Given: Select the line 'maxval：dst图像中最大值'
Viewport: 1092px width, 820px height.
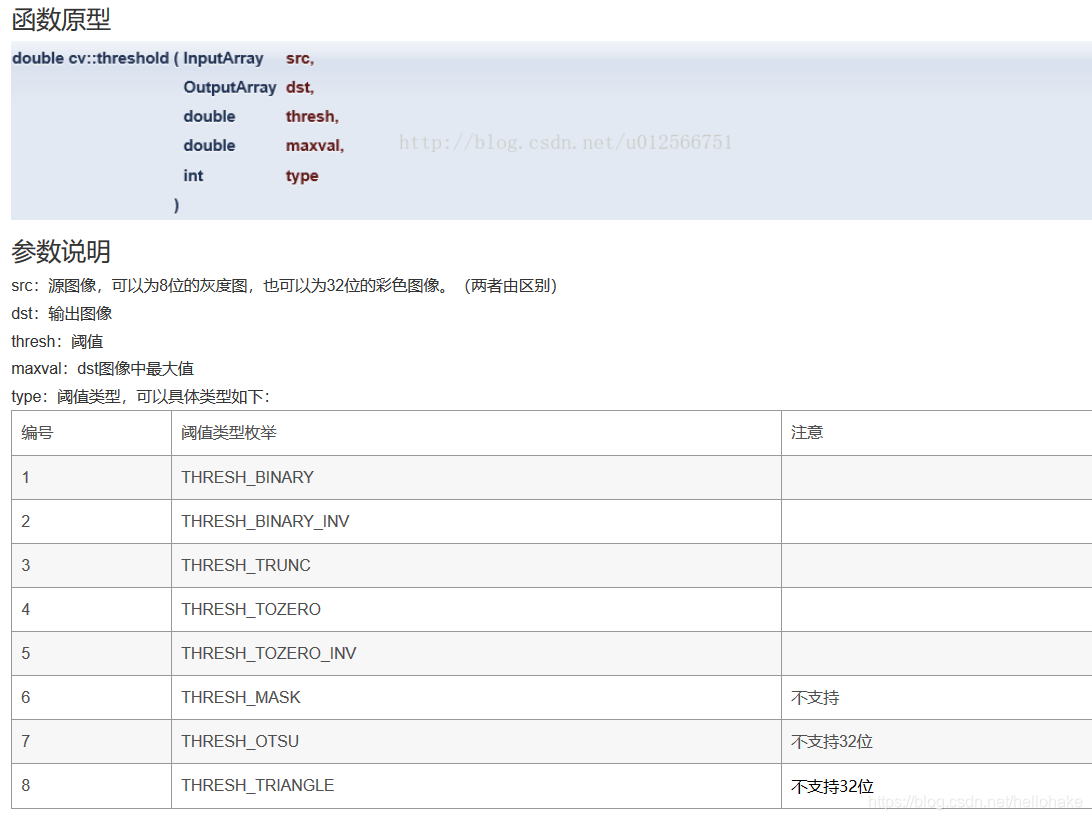Looking at the screenshot, I should (x=102, y=369).
